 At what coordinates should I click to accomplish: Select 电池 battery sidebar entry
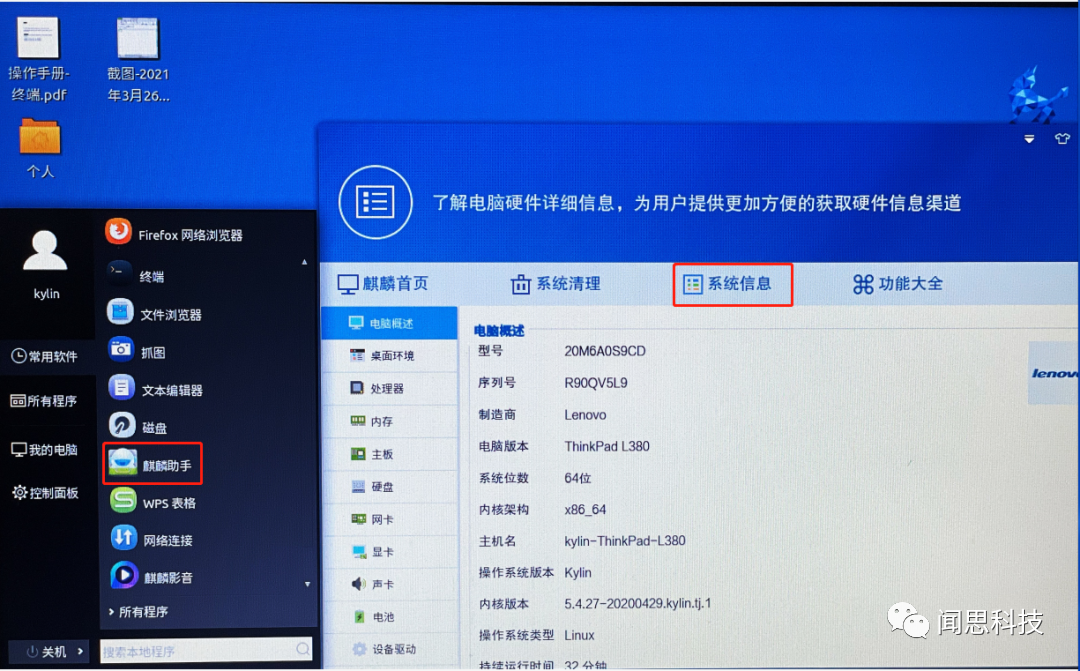point(389,617)
